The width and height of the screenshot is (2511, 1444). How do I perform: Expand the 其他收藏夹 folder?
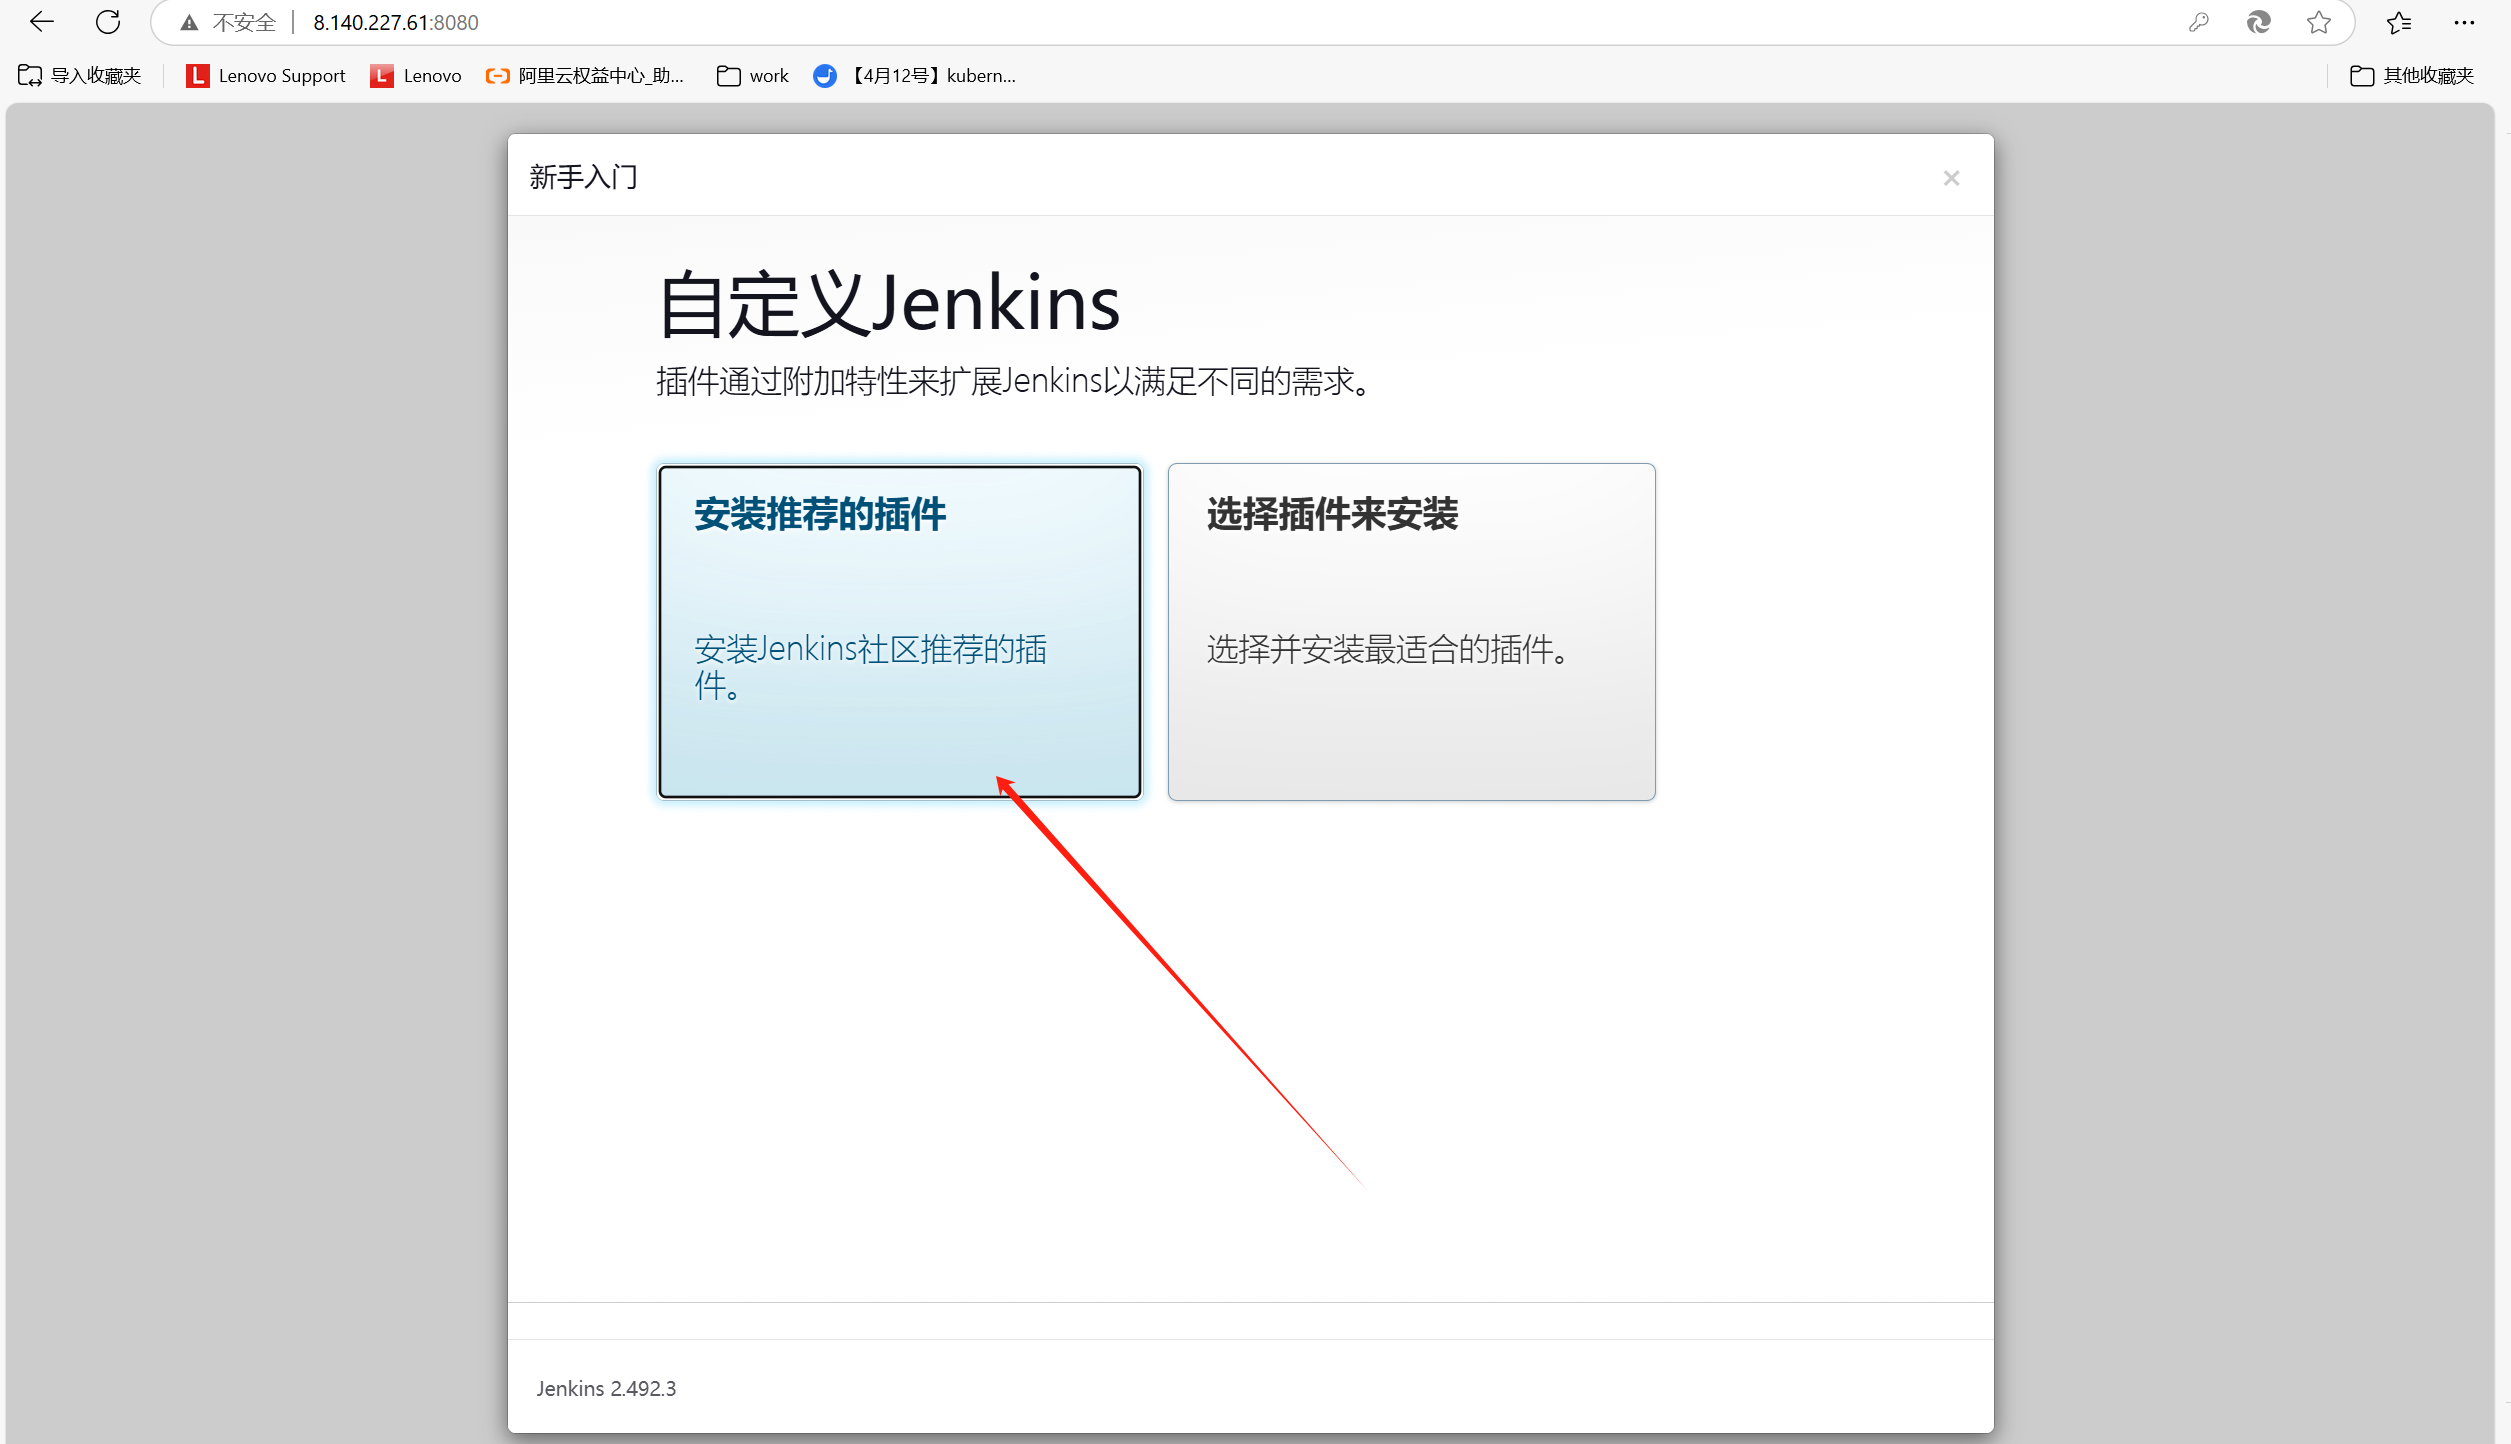tap(2412, 76)
